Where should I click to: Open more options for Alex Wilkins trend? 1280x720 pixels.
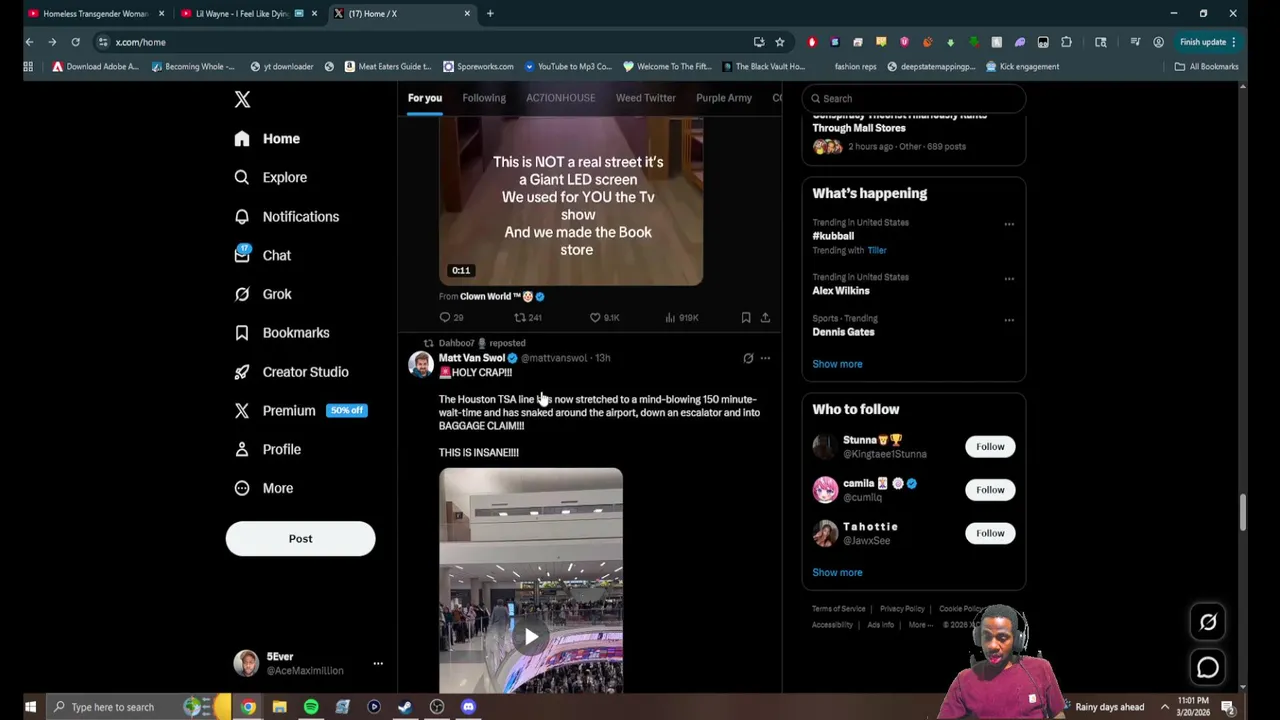coord(1009,279)
